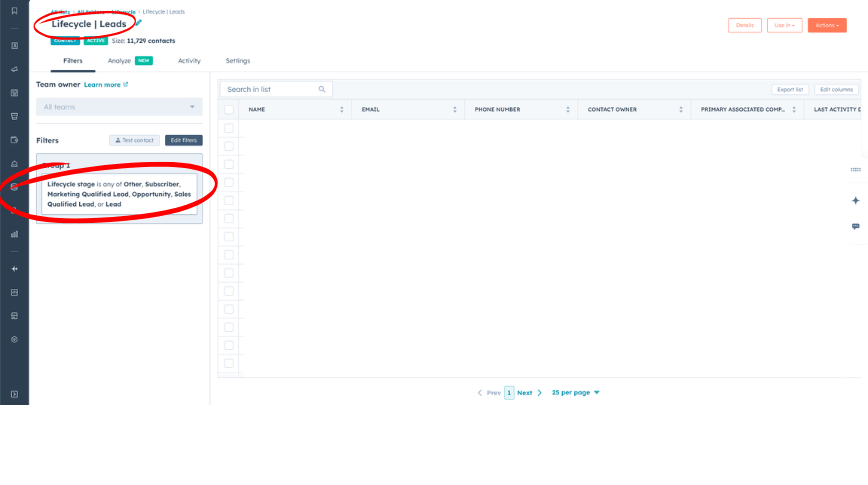Click the Edit filters button
This screenshot has width=868, height=485.
[183, 140]
